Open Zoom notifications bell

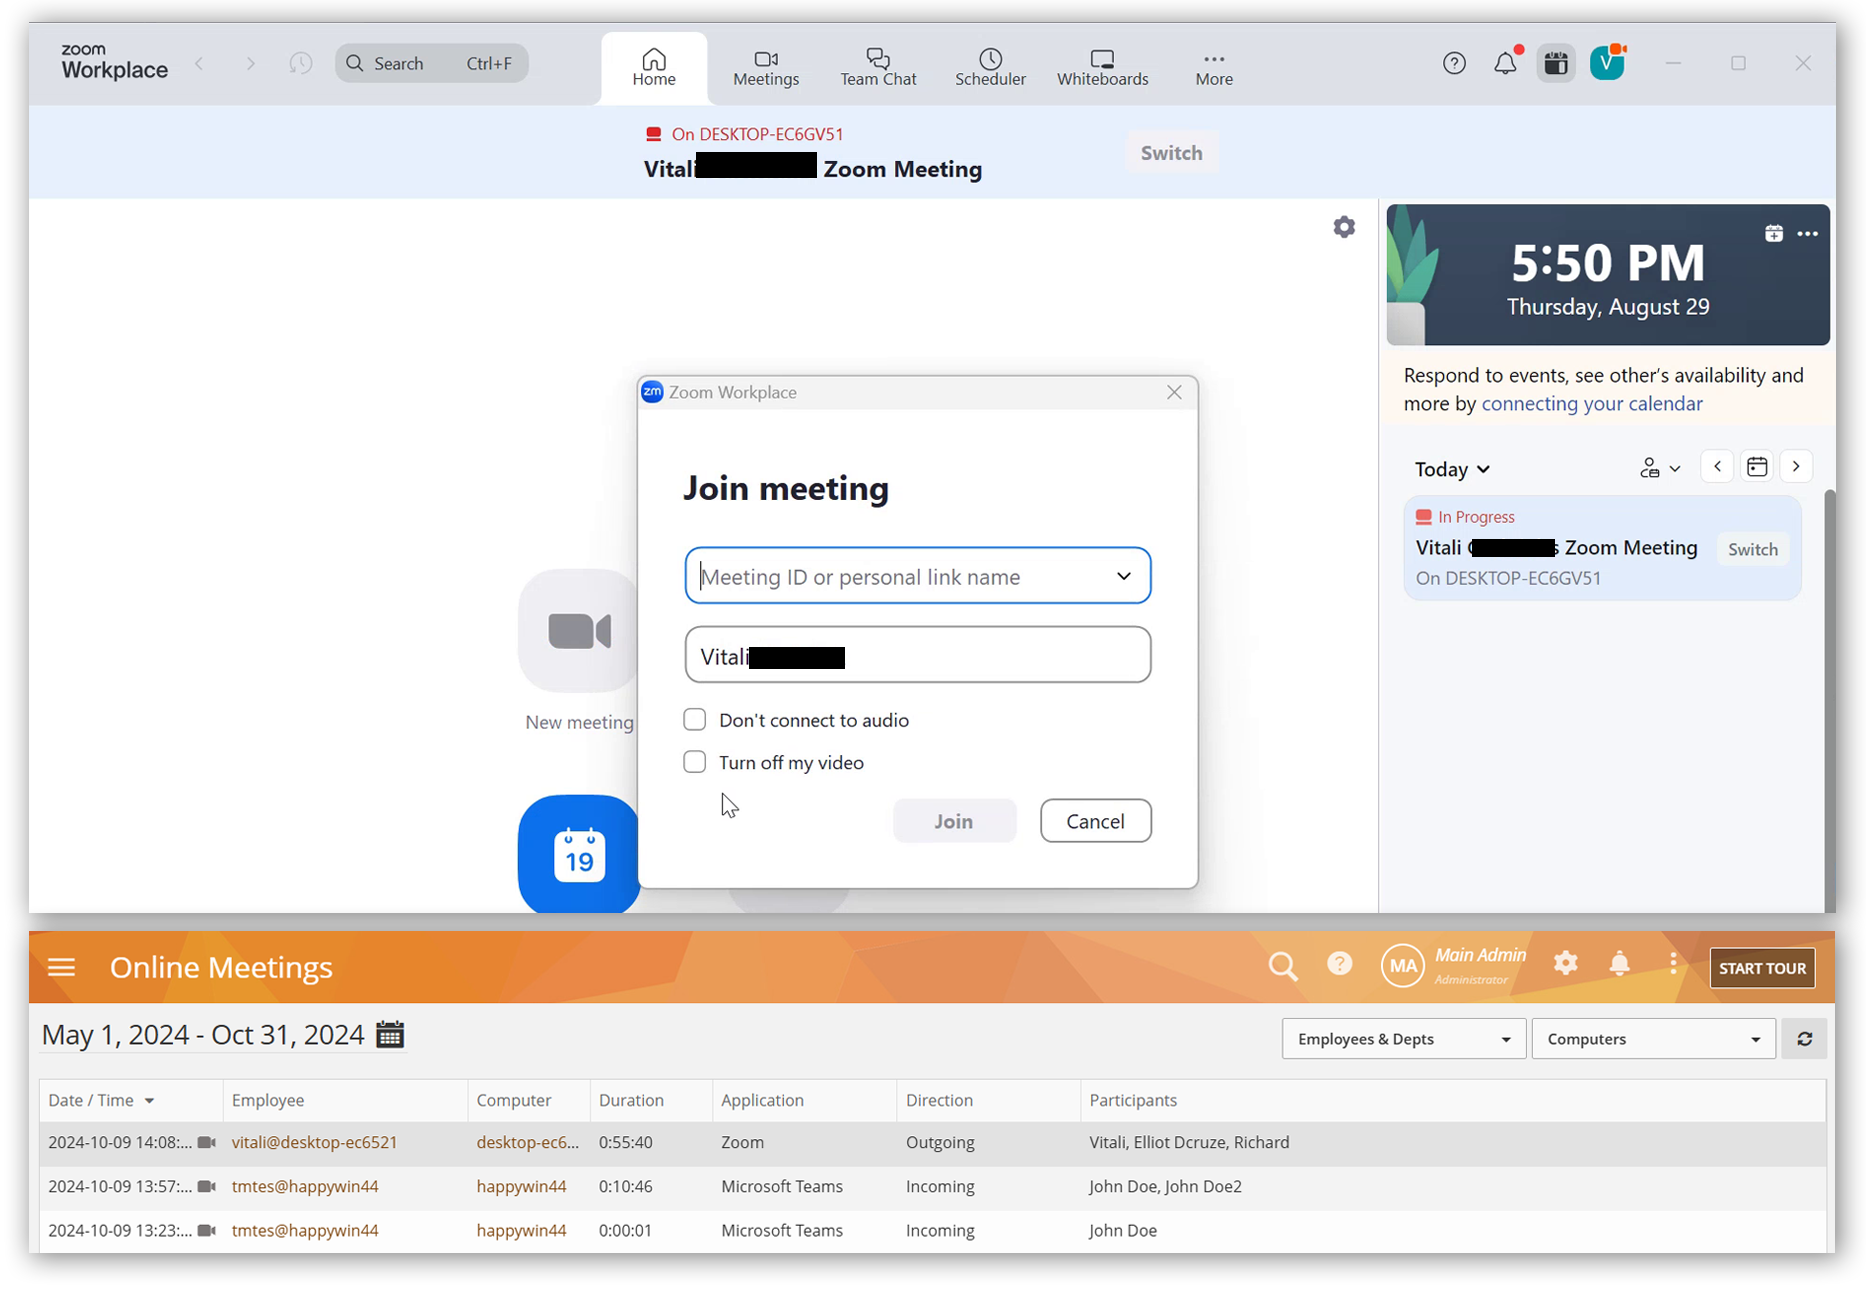[1505, 63]
